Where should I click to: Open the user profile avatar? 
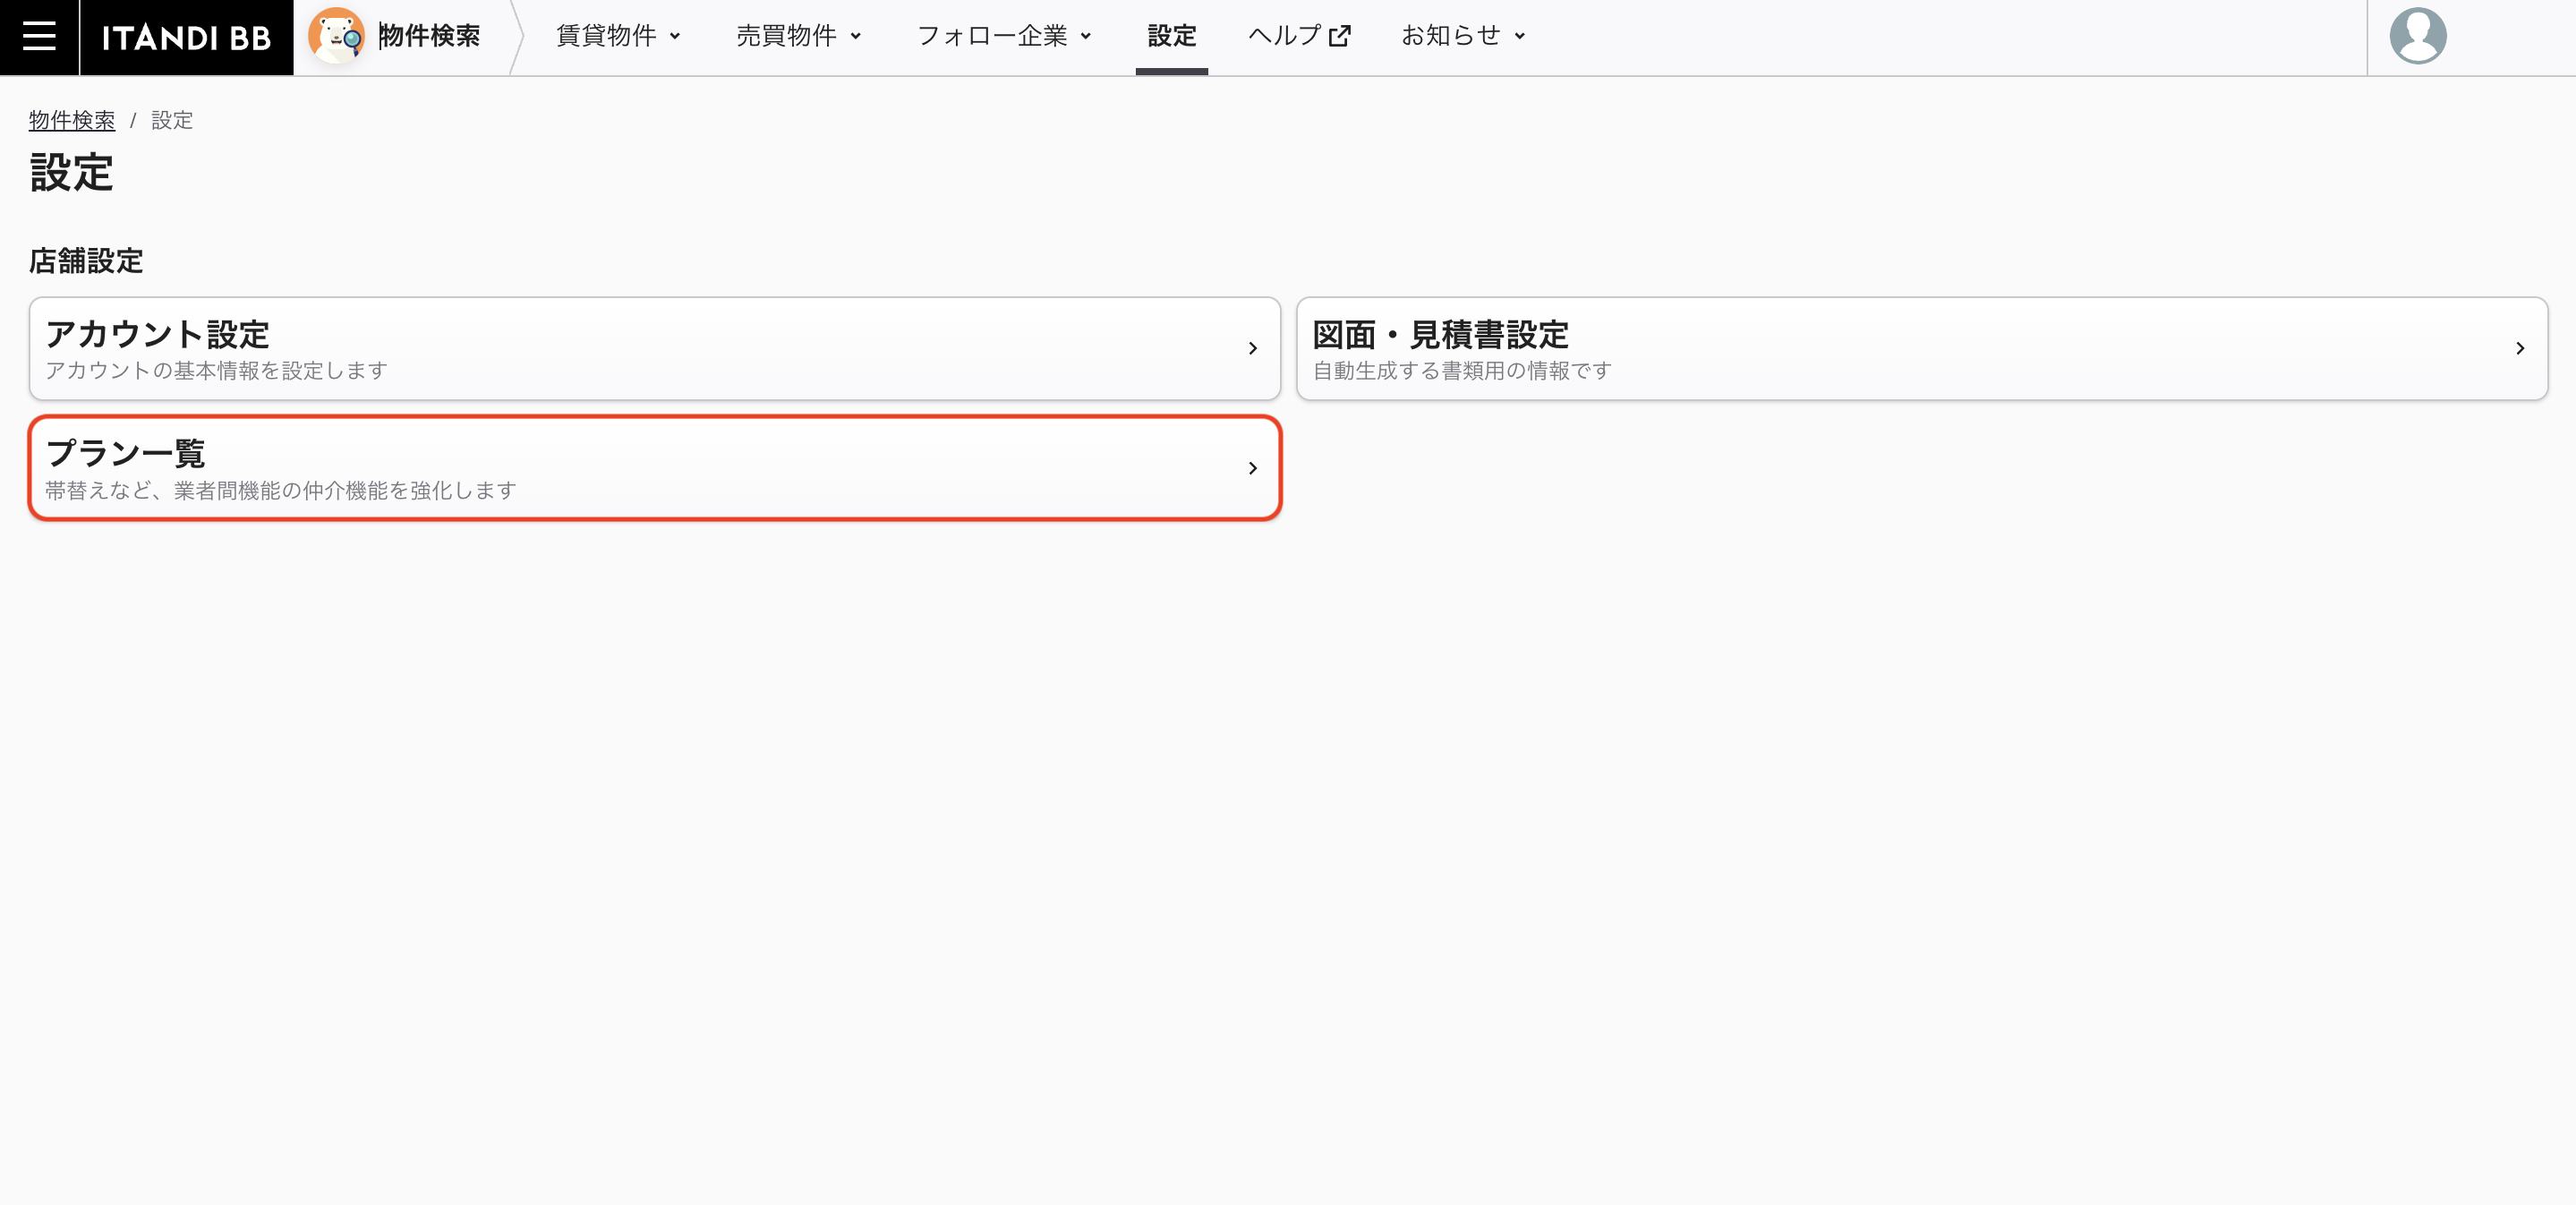coord(2417,36)
